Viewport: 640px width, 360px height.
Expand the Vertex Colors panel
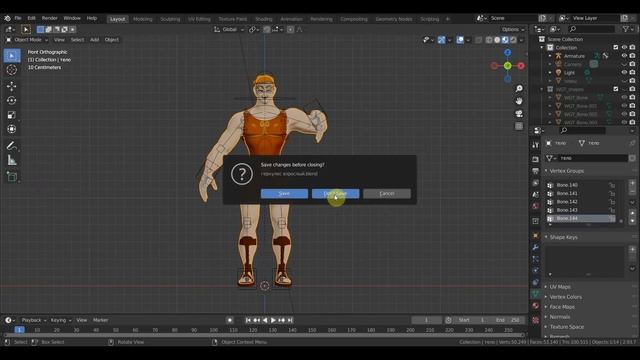(565, 297)
